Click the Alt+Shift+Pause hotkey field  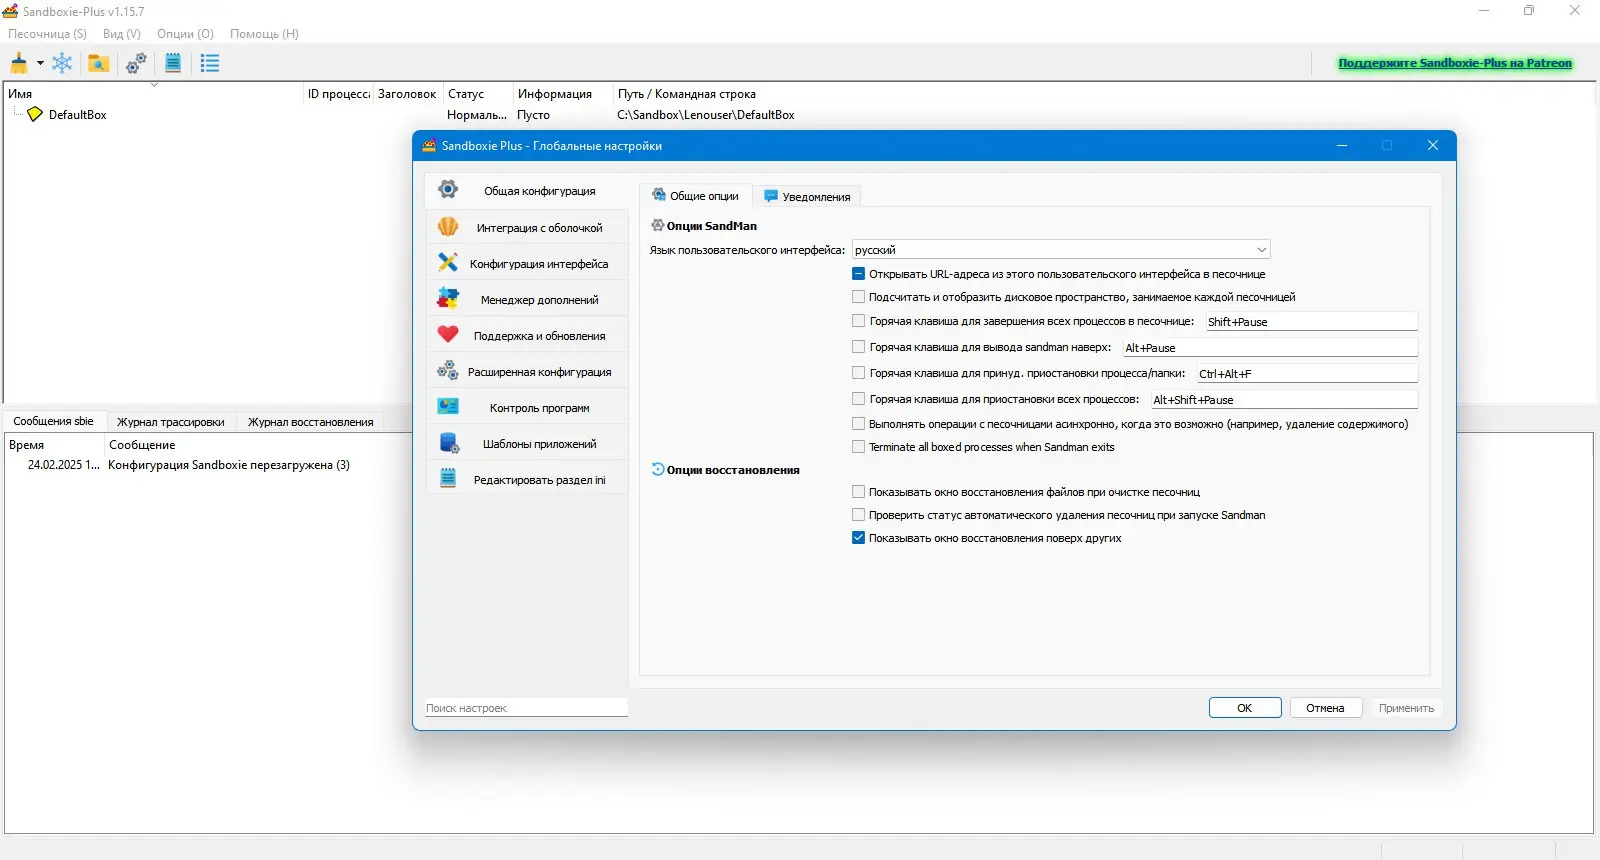[x=1284, y=400]
